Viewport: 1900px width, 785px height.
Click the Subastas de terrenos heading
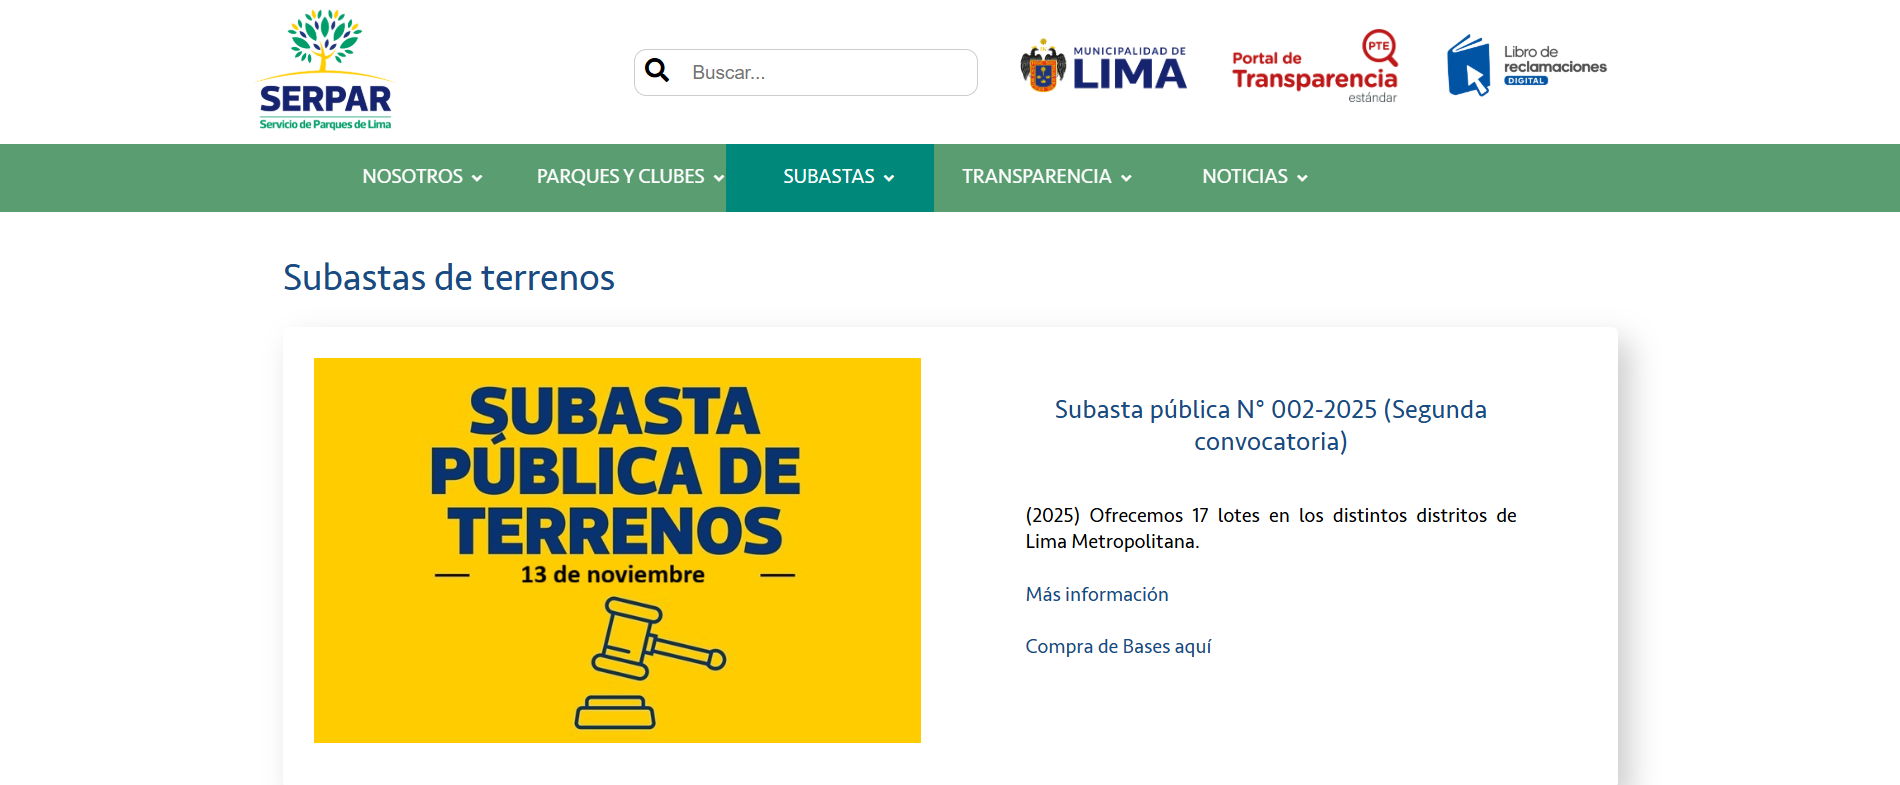coord(449,277)
